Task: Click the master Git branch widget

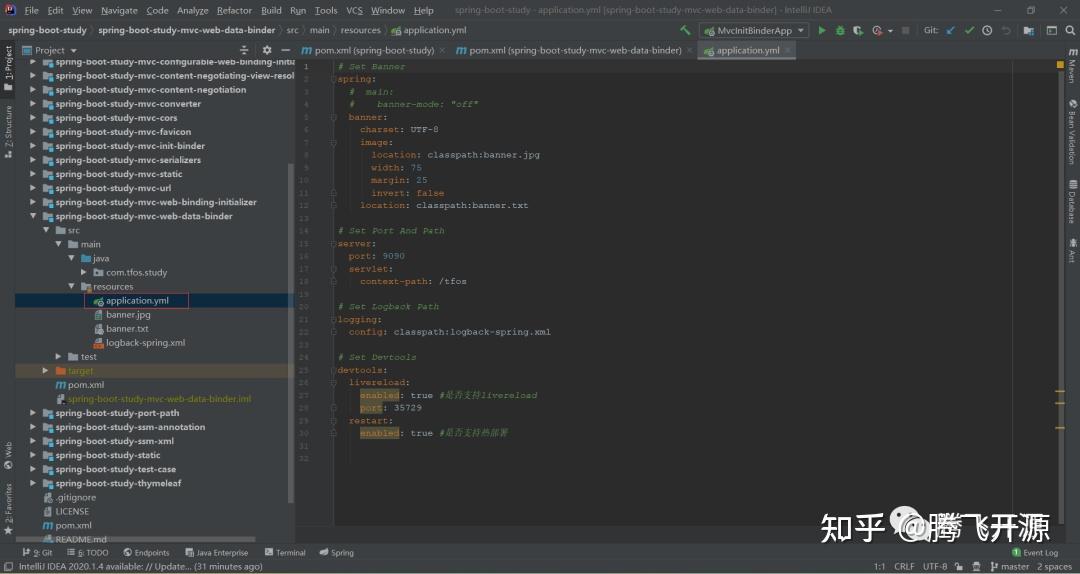Action: click(x=1009, y=566)
